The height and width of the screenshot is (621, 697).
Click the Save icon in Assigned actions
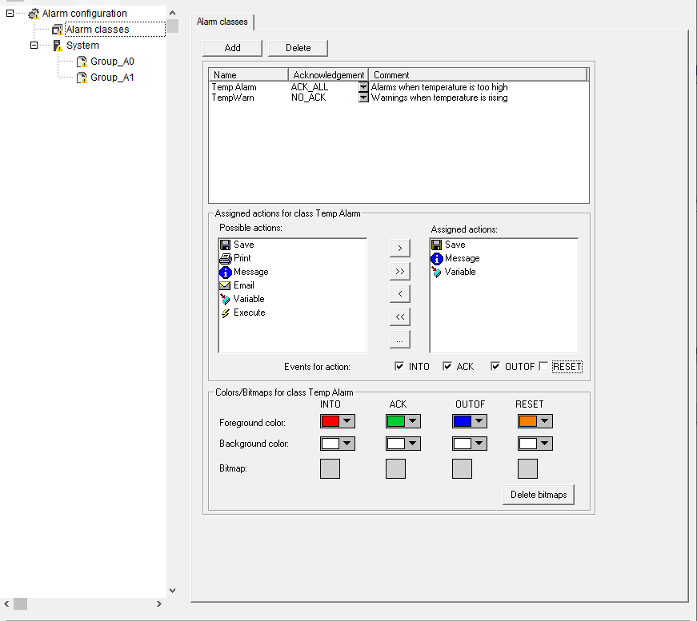click(x=437, y=245)
